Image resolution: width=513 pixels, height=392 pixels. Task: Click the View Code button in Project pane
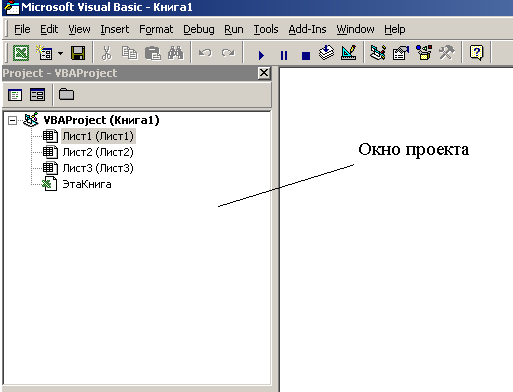point(15,95)
